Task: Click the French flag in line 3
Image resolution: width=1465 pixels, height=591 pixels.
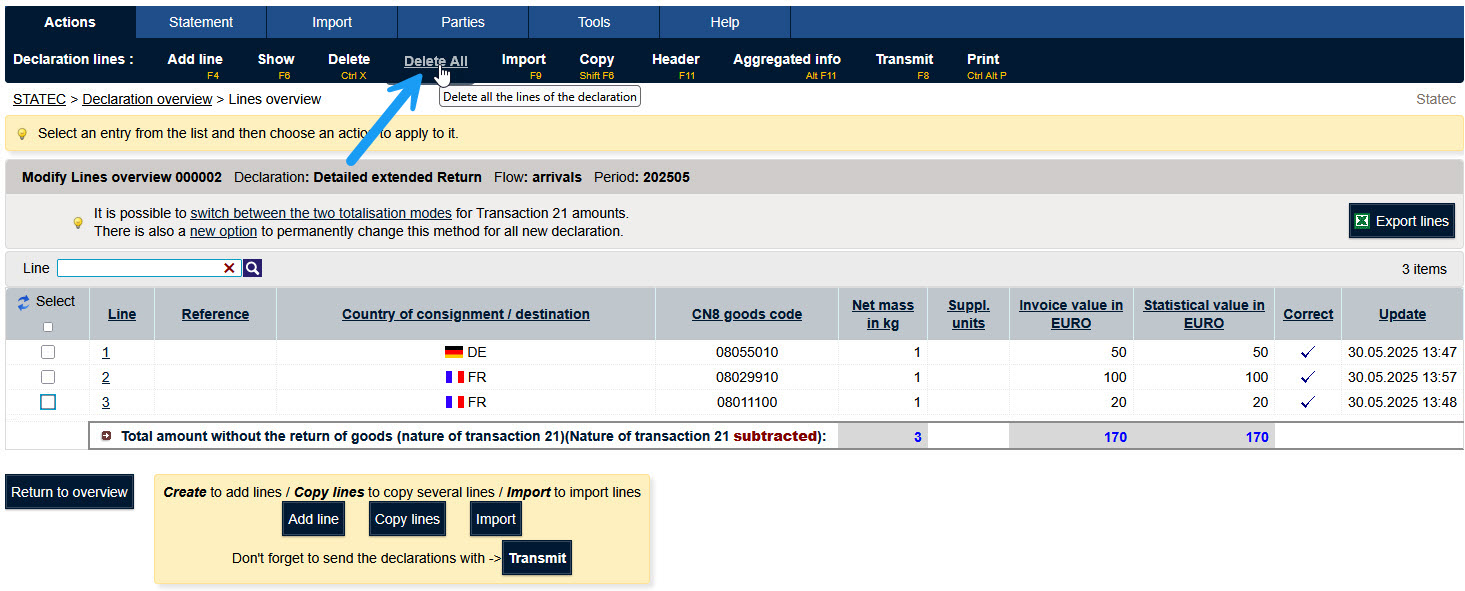Action: (x=454, y=402)
